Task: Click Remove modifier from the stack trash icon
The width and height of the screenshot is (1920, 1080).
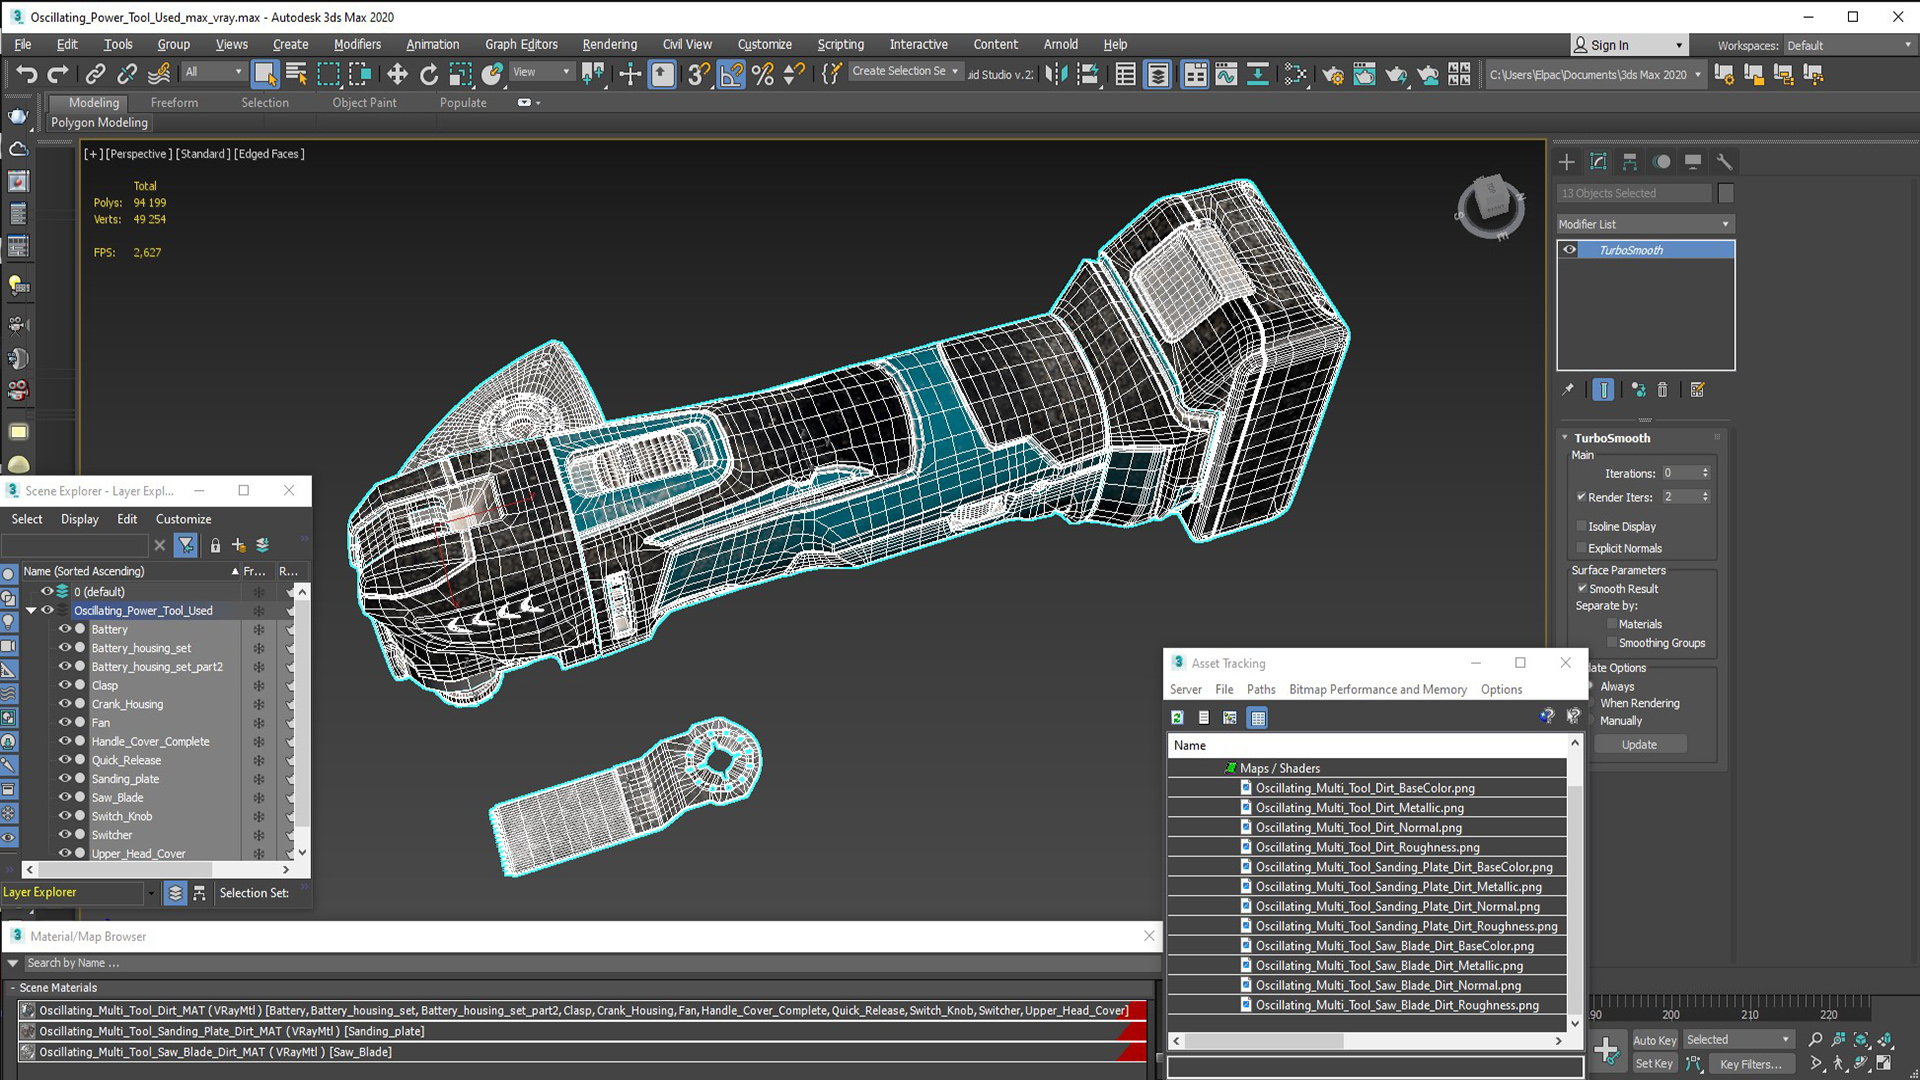Action: click(1662, 390)
